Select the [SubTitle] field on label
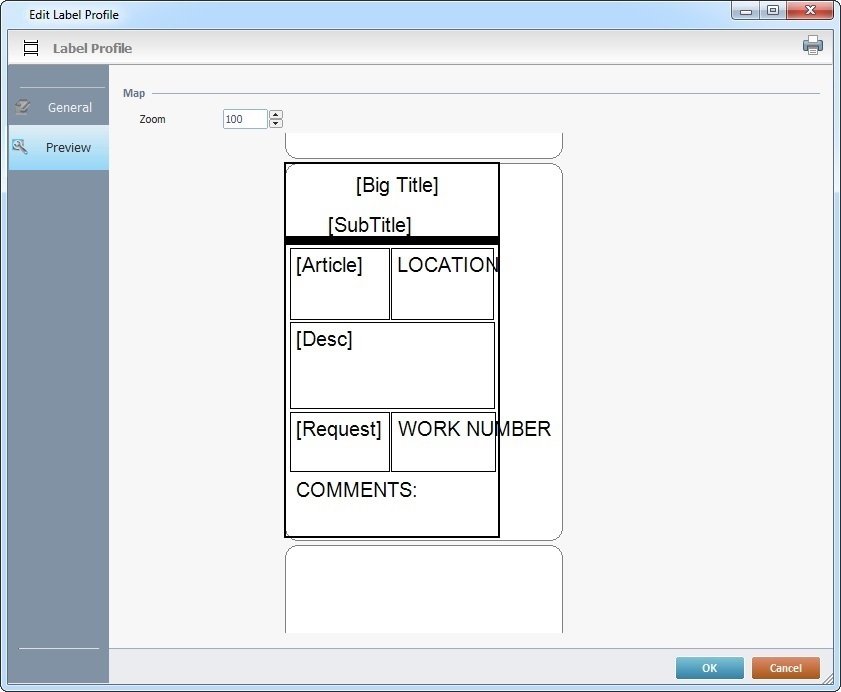The image size is (841, 692). tap(369, 225)
